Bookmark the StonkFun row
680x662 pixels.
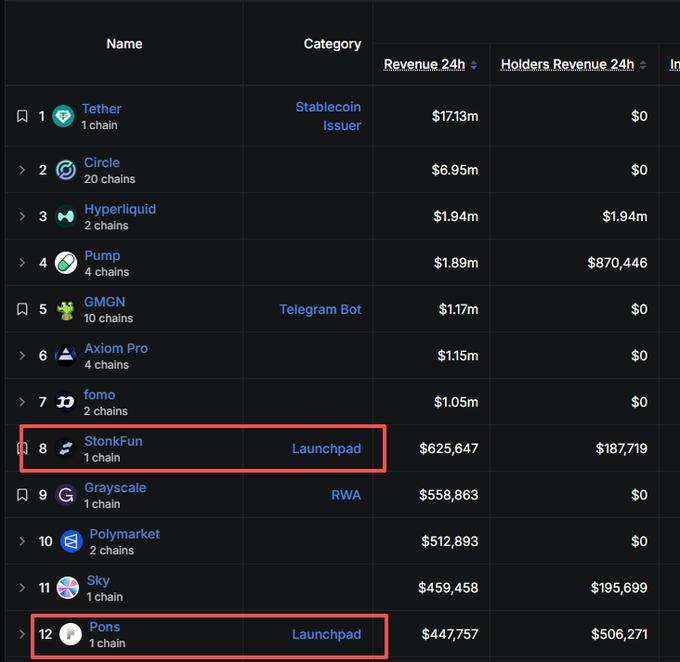pyautogui.click(x=22, y=449)
